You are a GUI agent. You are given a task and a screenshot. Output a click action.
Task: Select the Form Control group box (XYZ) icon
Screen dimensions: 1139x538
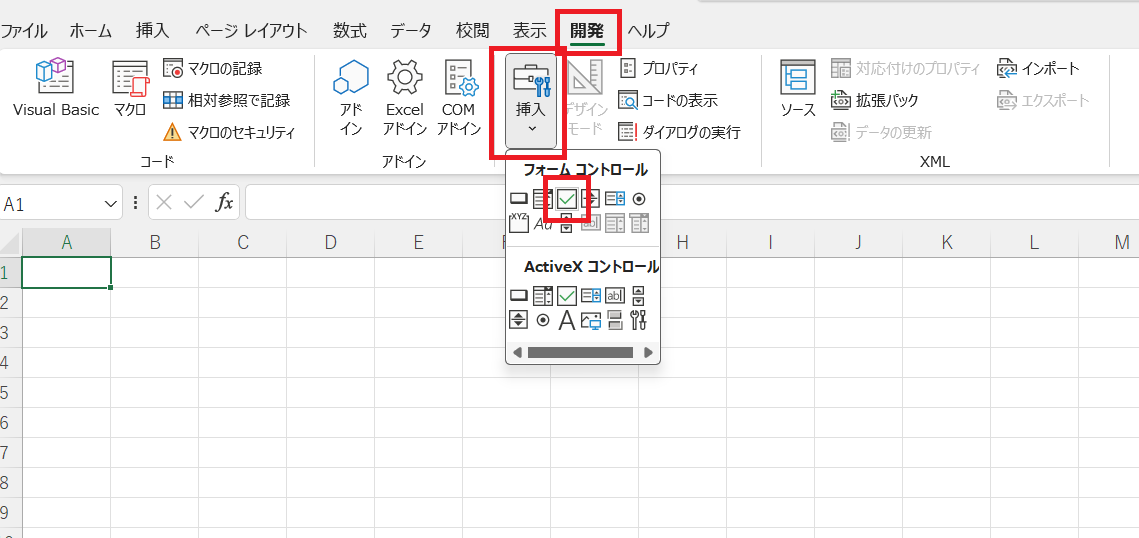coord(518,223)
